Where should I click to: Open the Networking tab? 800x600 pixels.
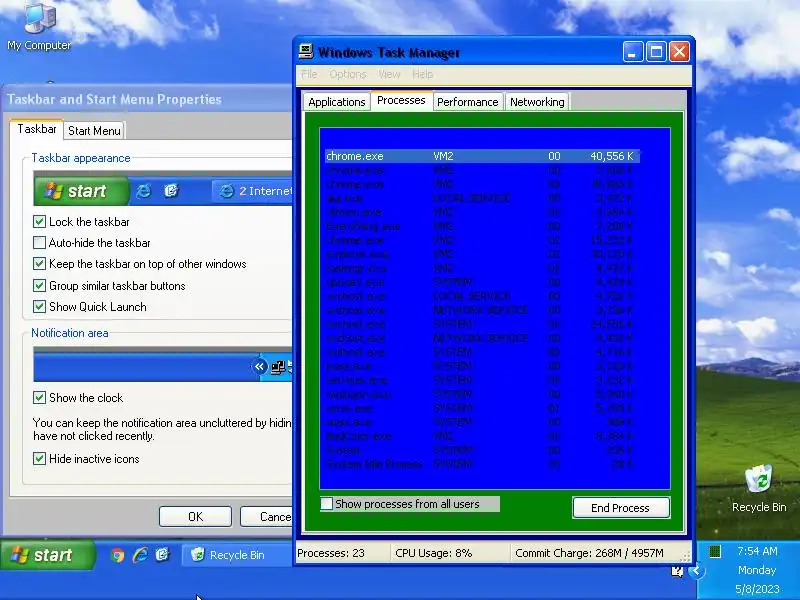[x=537, y=102]
